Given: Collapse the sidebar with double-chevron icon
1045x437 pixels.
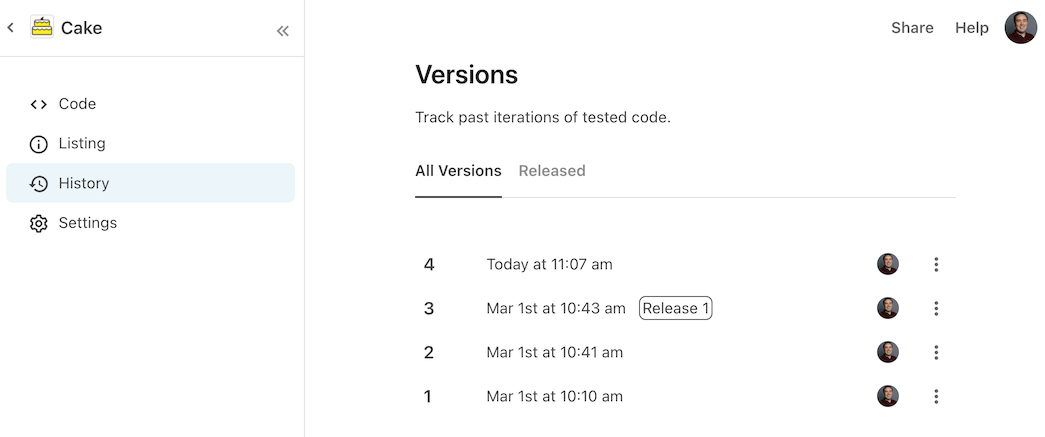Looking at the screenshot, I should (x=283, y=31).
